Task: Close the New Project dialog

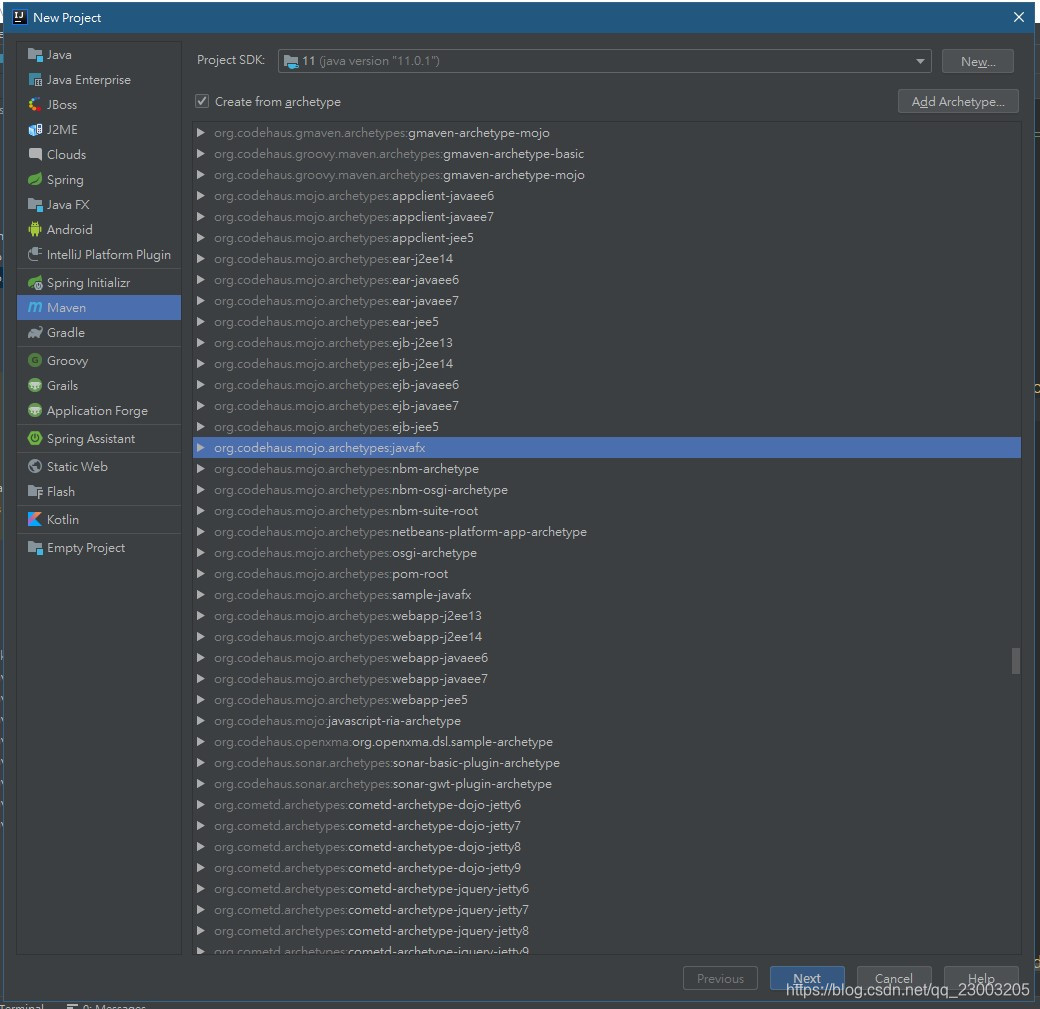Action: (x=1019, y=17)
